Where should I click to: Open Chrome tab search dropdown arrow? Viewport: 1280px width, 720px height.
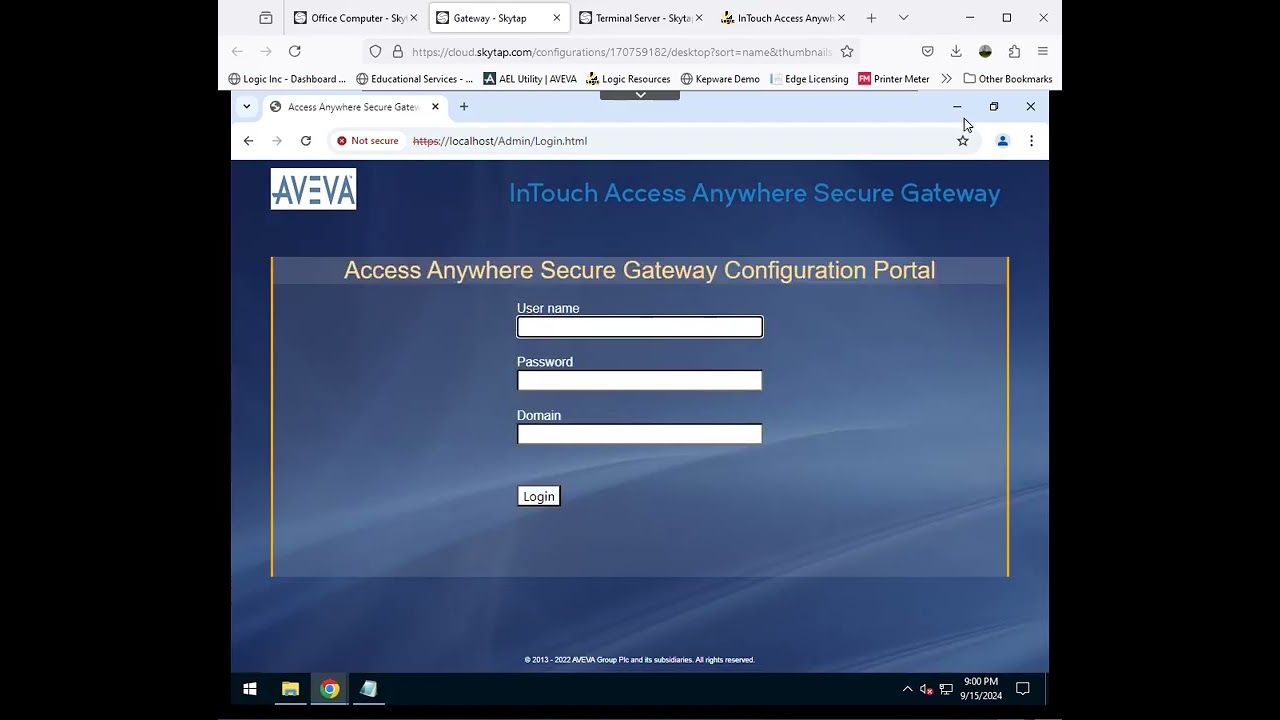pyautogui.click(x=247, y=106)
